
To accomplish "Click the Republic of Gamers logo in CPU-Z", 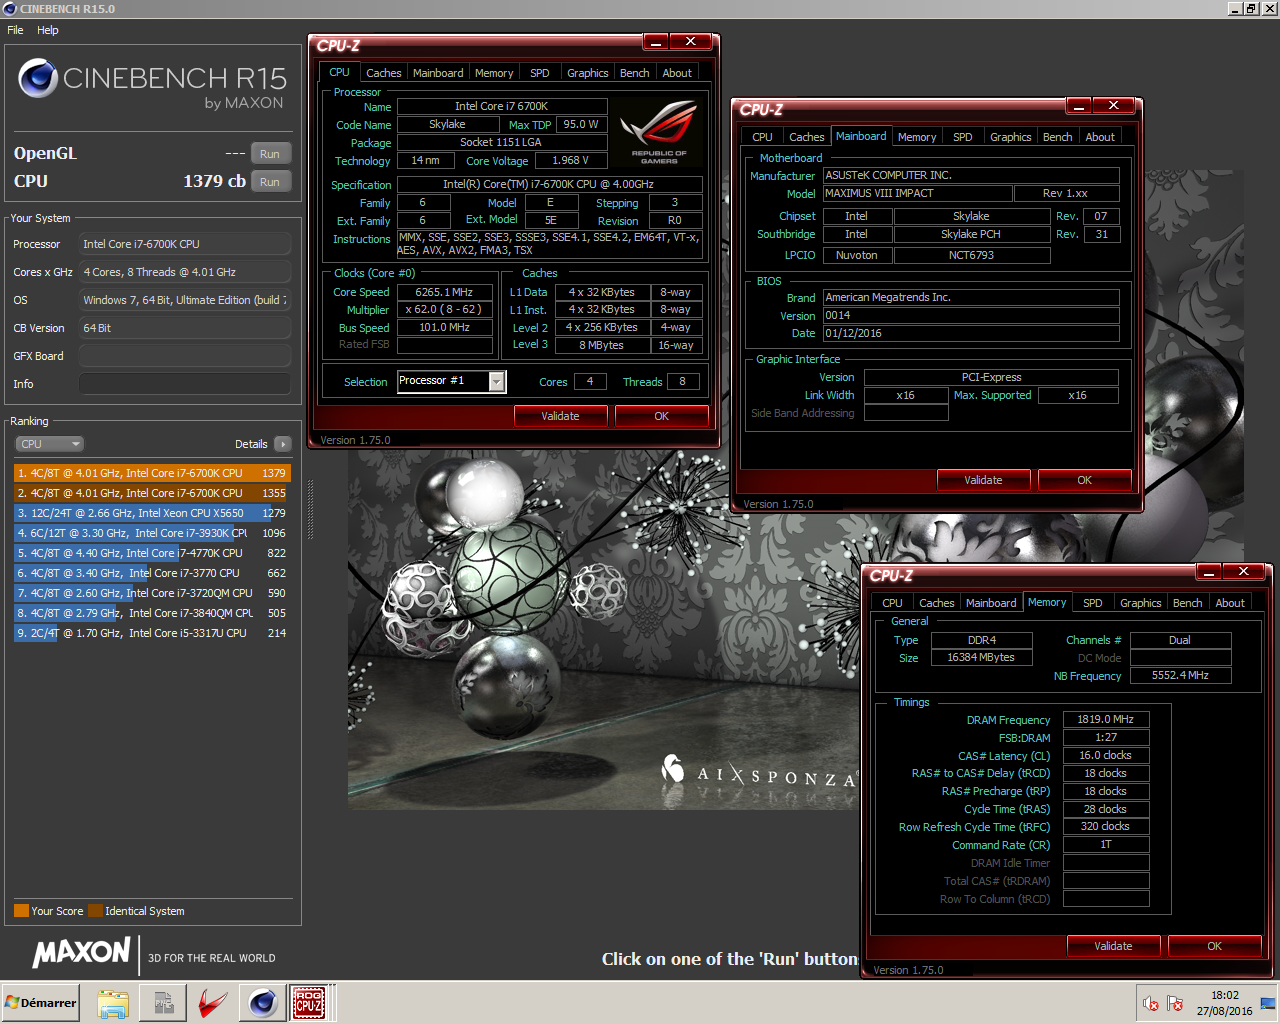I will click(x=658, y=131).
